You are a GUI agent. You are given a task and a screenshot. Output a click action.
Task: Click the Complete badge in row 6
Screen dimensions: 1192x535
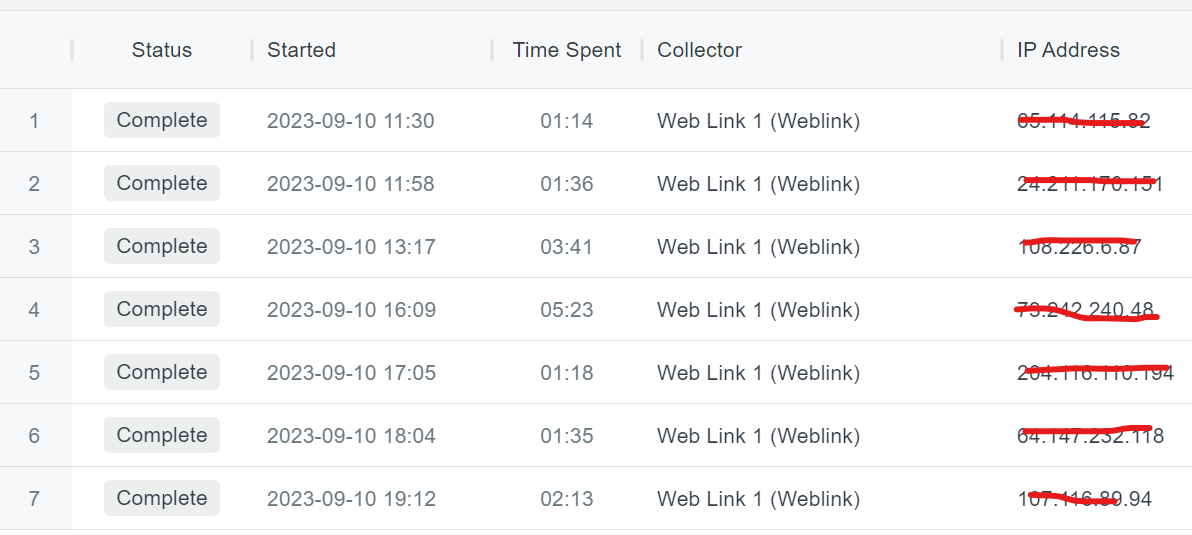[x=161, y=435]
